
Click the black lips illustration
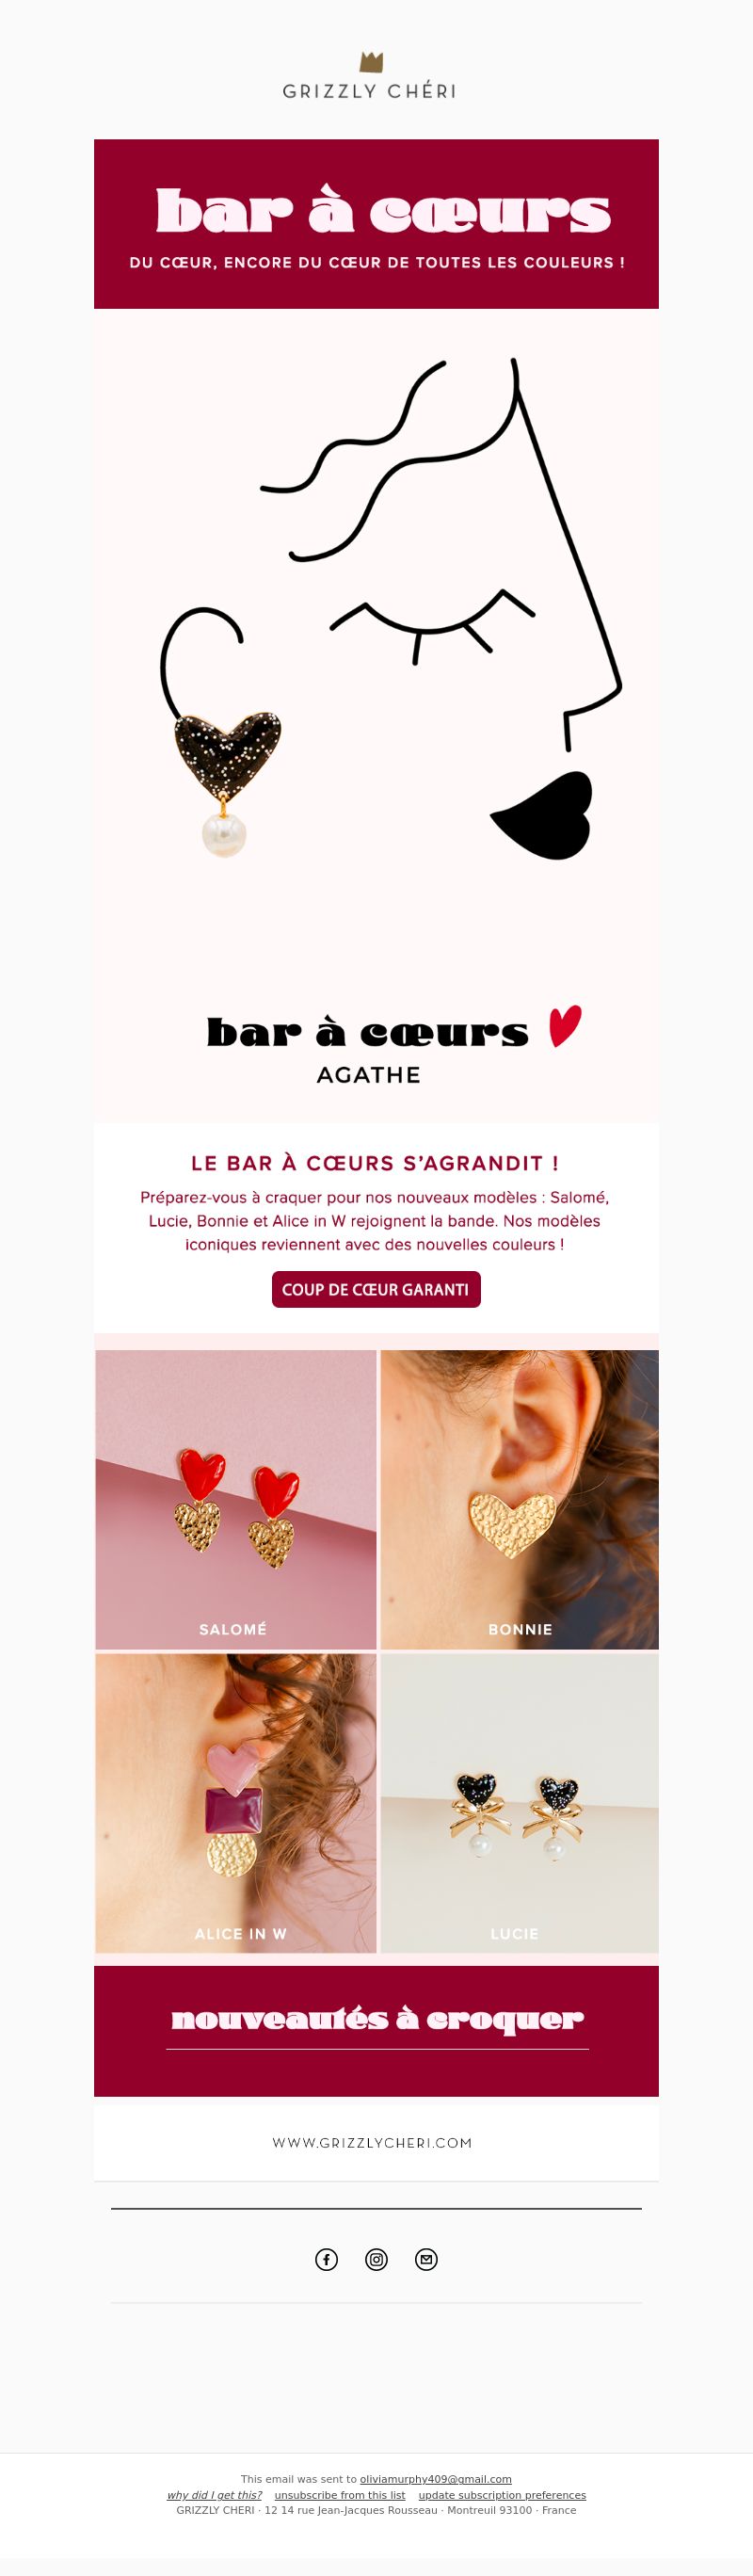click(x=543, y=815)
